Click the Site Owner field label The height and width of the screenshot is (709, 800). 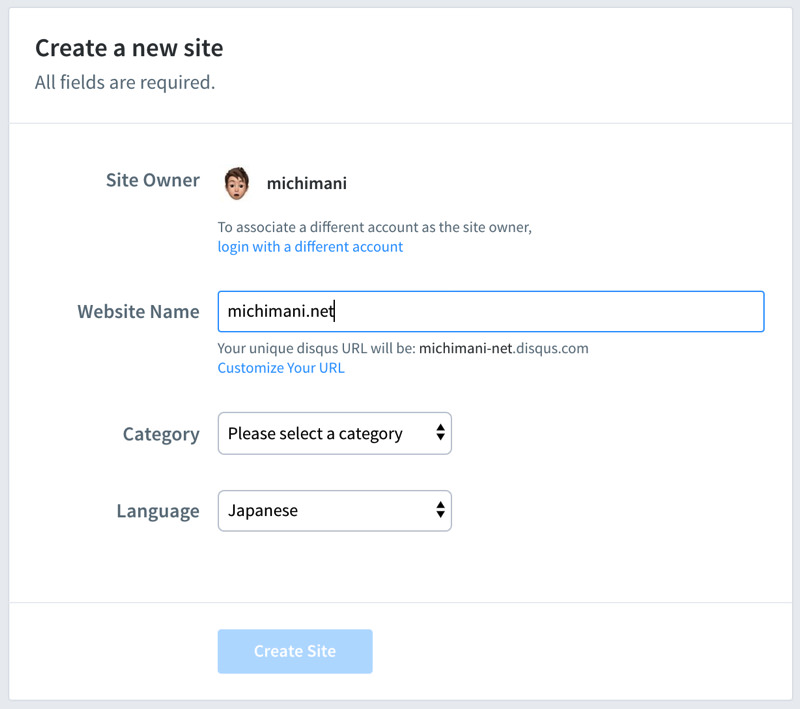point(152,180)
